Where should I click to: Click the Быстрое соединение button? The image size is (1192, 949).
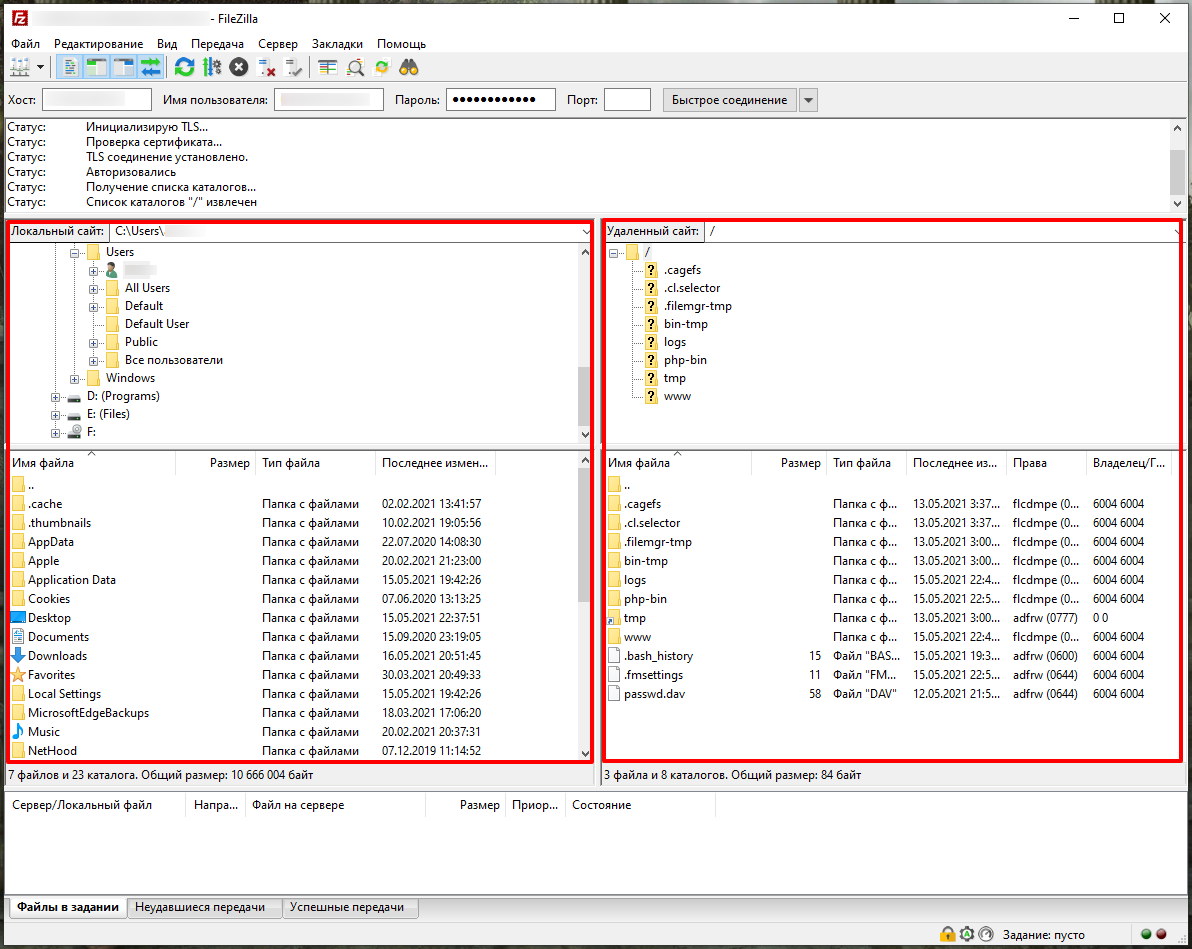pyautogui.click(x=729, y=100)
